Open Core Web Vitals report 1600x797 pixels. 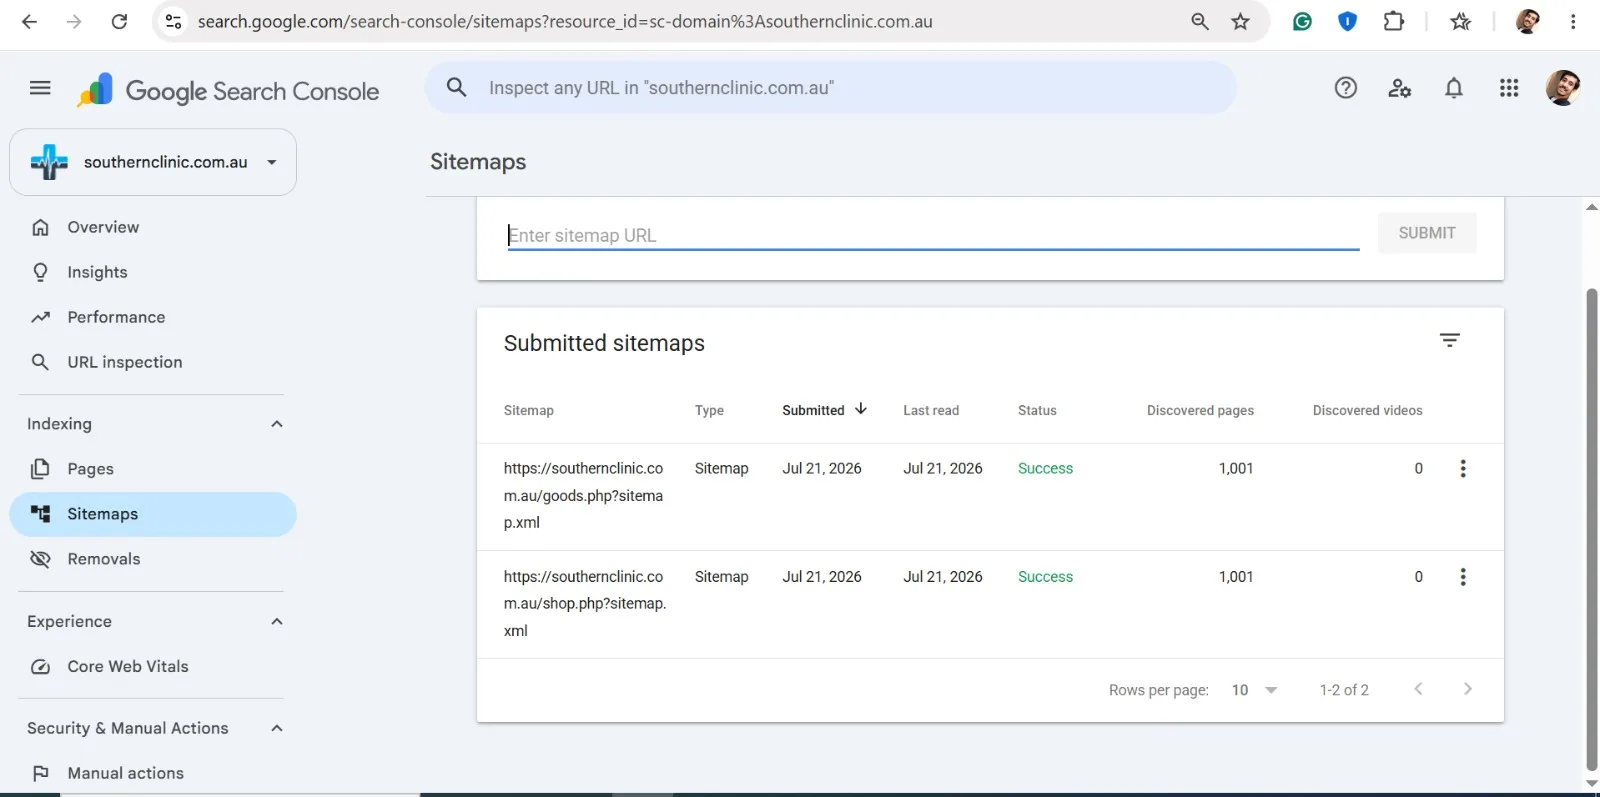152,666
